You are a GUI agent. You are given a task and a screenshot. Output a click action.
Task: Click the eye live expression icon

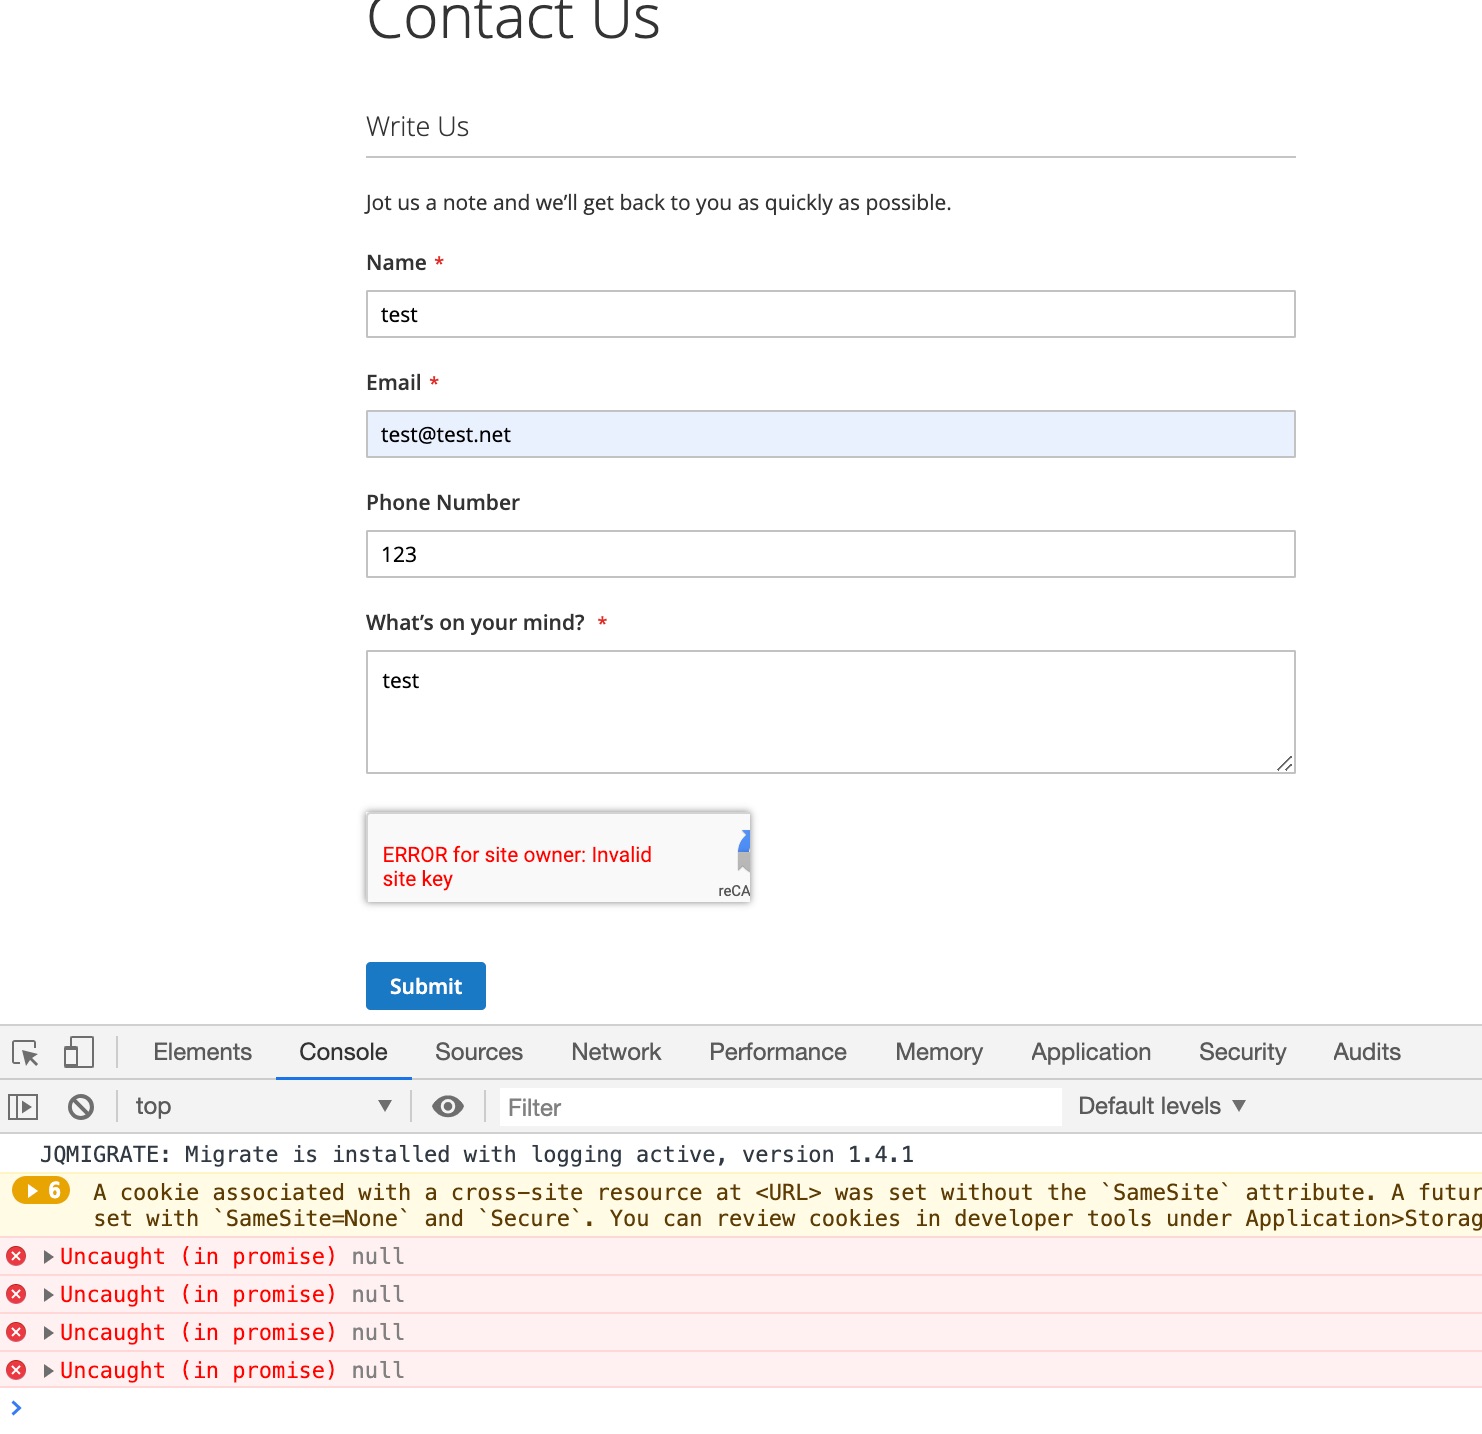(448, 1106)
